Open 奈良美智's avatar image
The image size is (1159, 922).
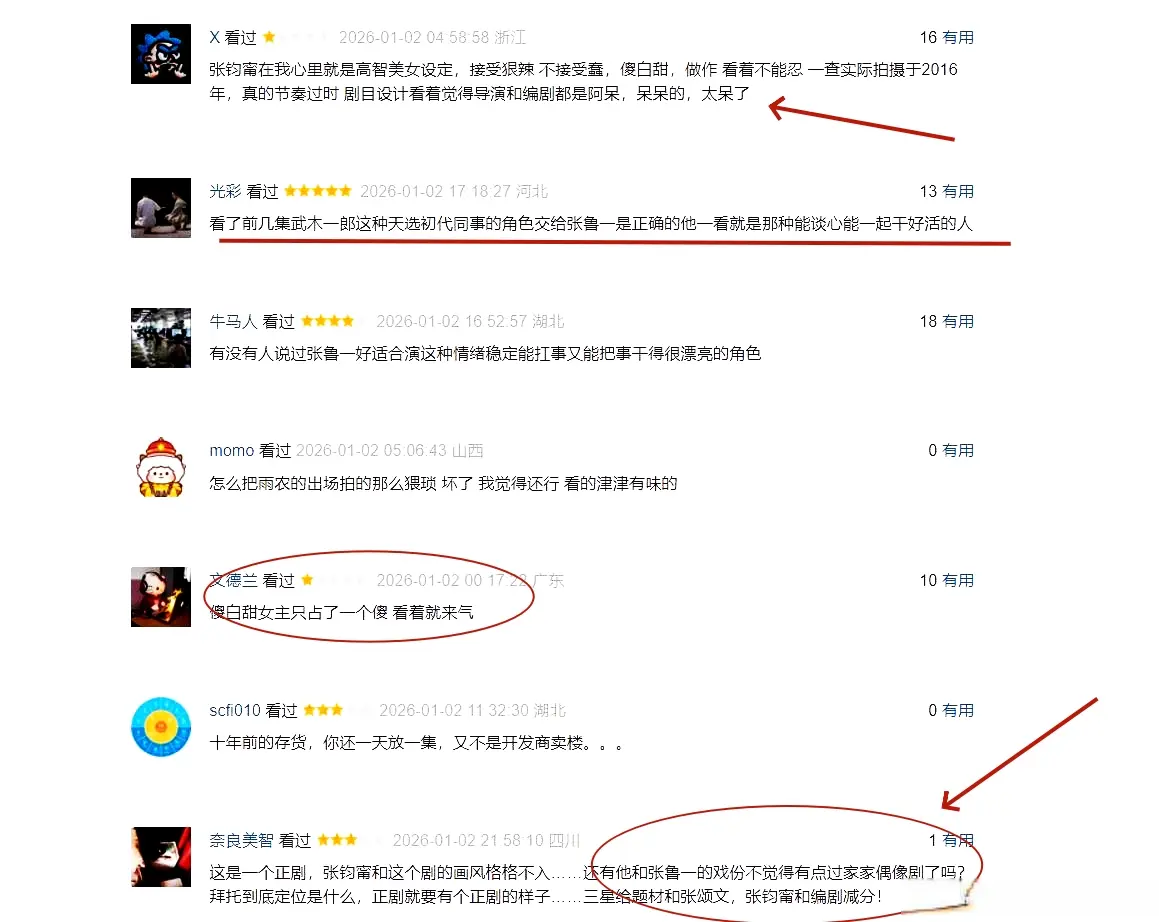coord(160,856)
